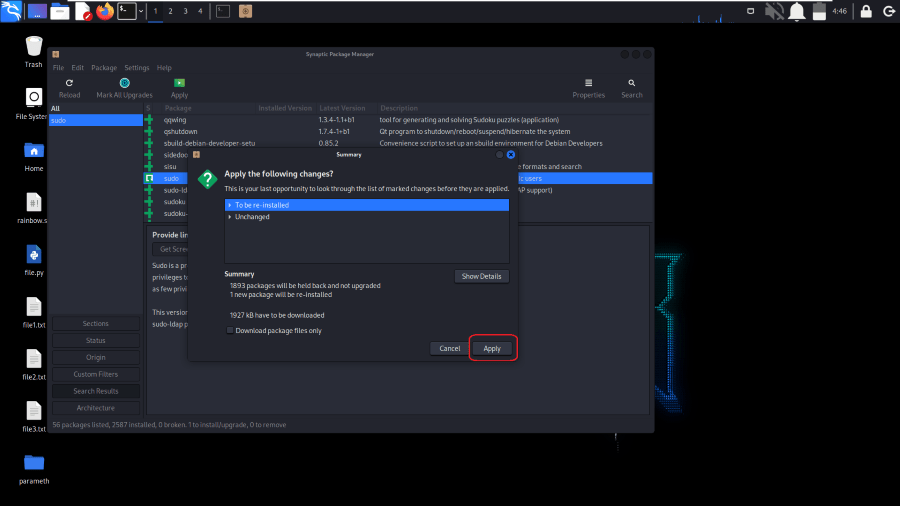Open the Home folder desktop icon
Image resolution: width=900 pixels, height=506 pixels.
coord(33,156)
